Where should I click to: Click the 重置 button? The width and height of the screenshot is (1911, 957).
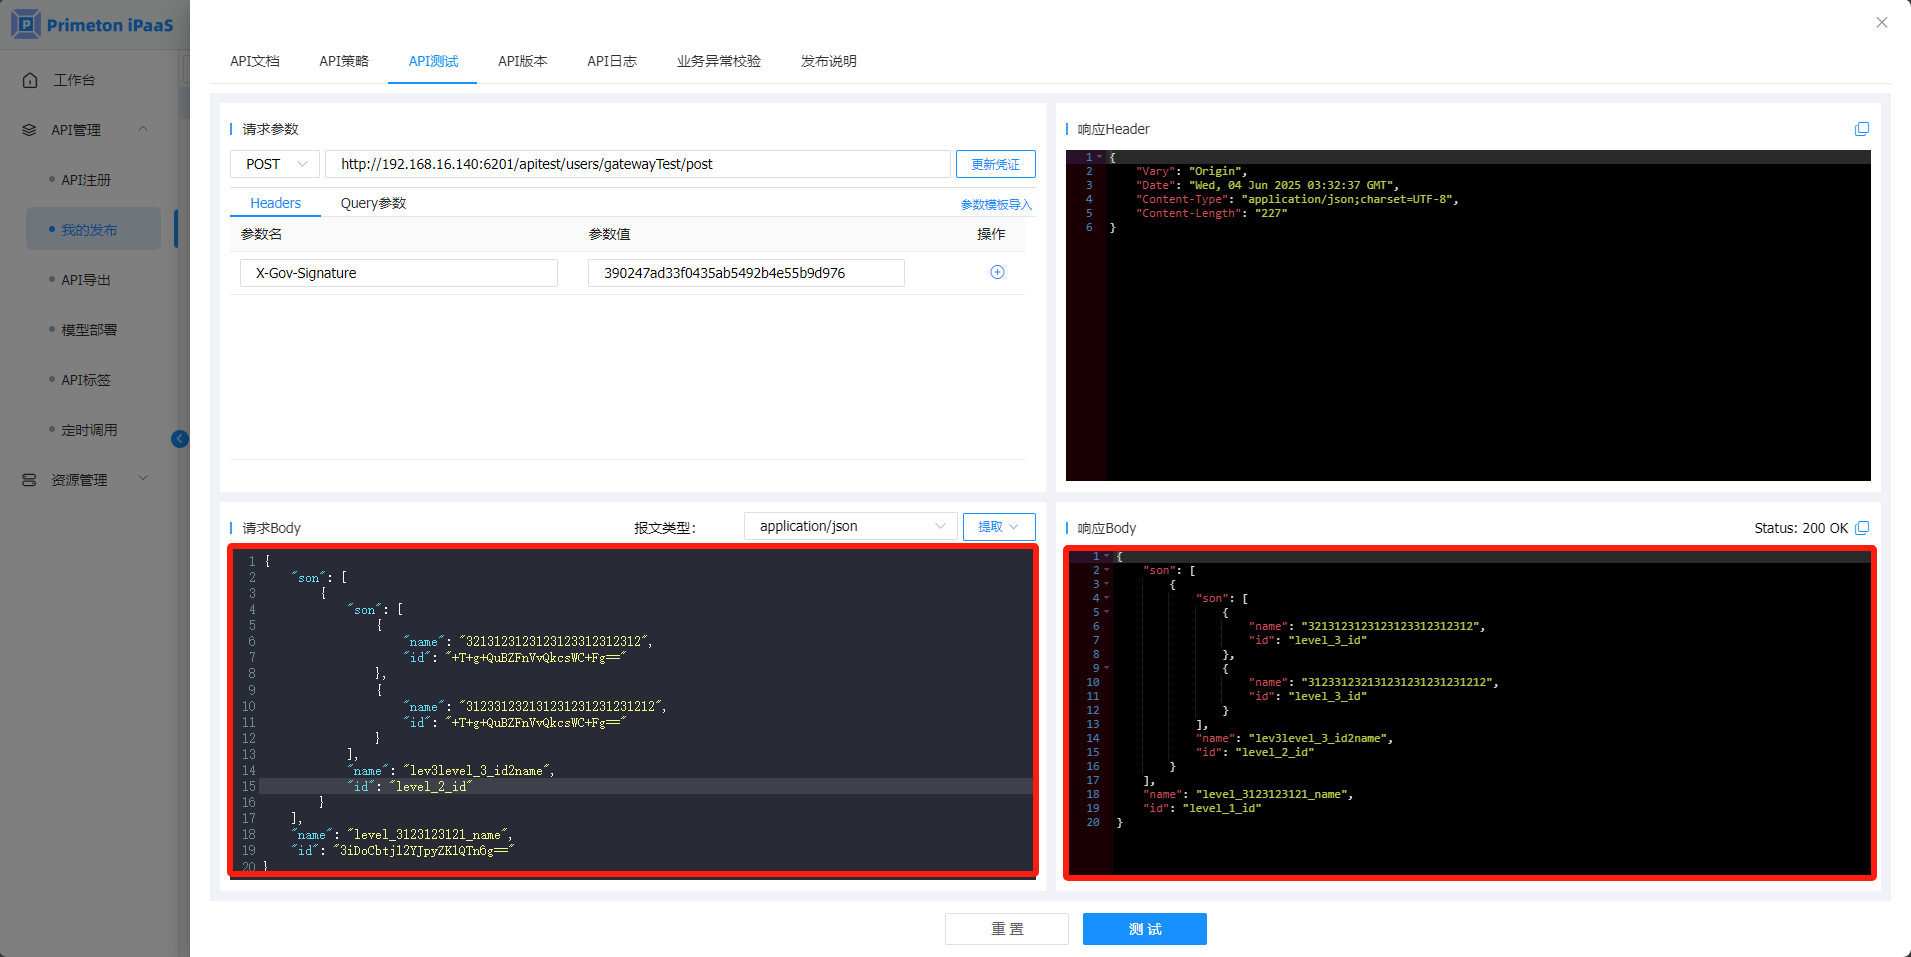(1006, 929)
